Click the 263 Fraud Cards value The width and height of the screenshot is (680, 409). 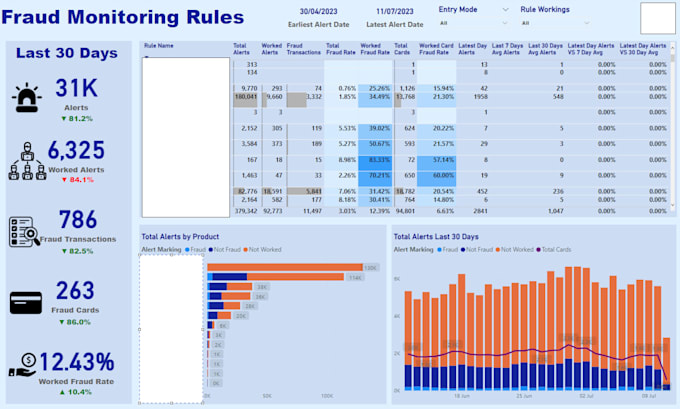click(75, 291)
